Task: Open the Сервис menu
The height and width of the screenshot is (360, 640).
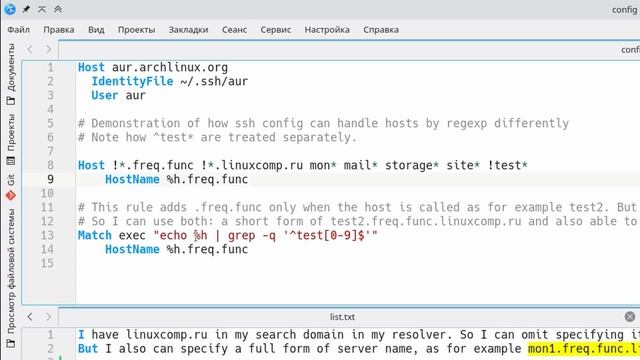Action: (276, 30)
